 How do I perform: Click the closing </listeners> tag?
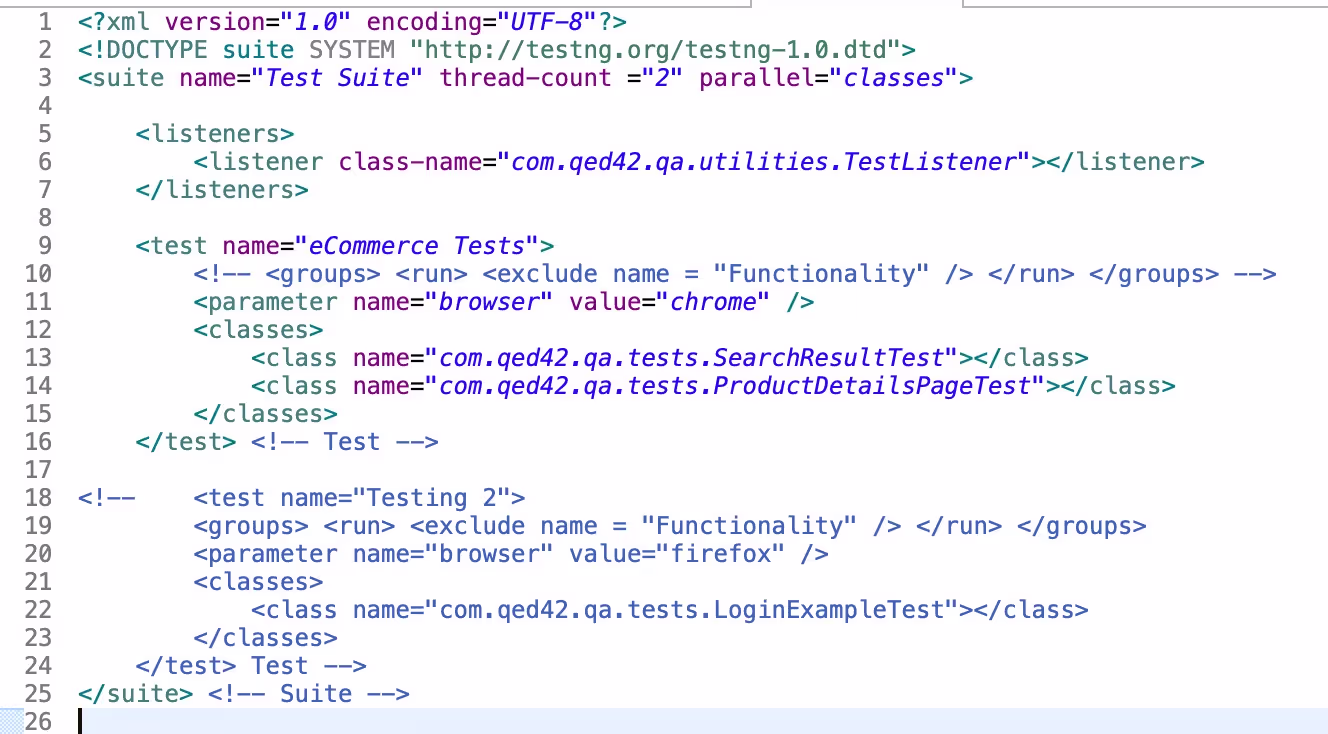click(222, 189)
